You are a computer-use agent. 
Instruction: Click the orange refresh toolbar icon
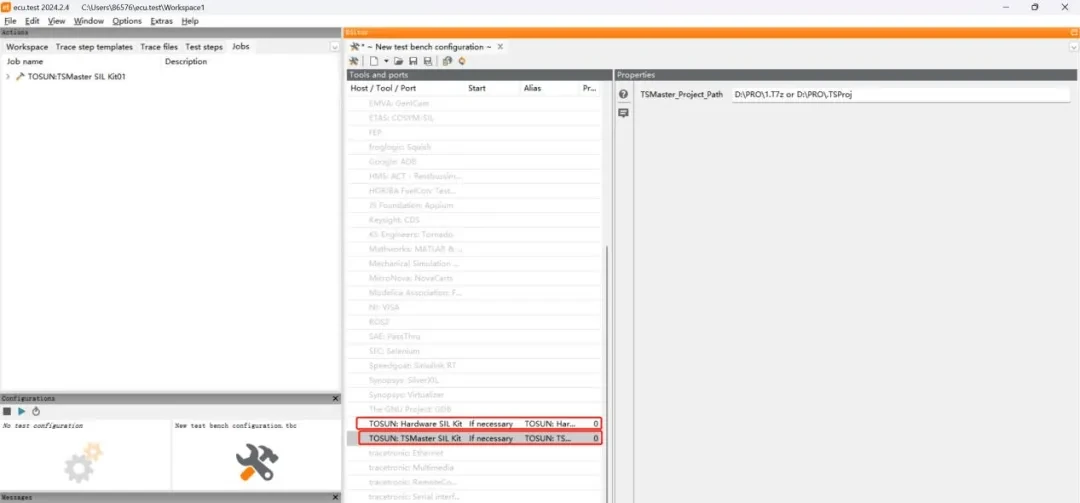pos(462,61)
